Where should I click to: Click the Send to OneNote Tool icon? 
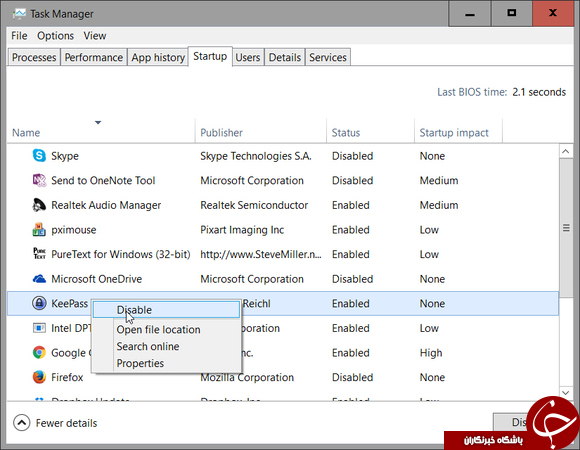pos(39,180)
